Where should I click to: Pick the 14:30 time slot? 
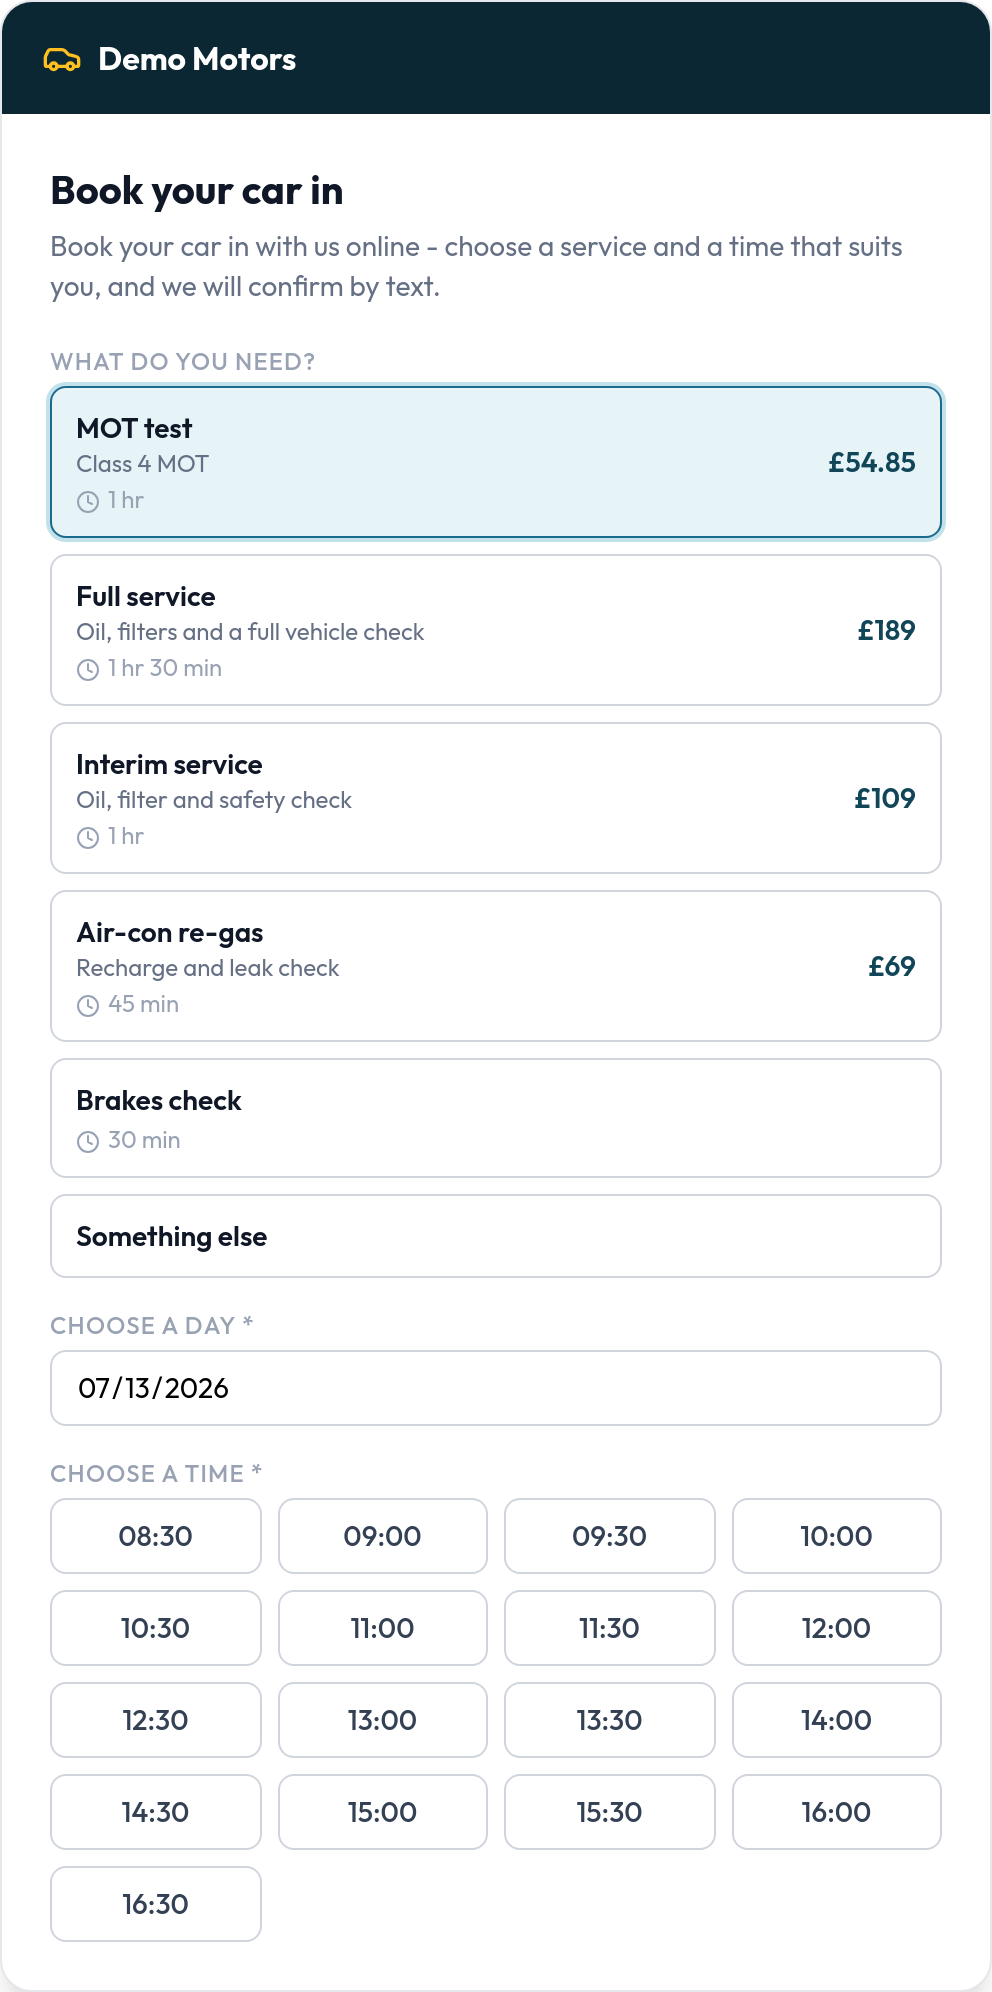156,1812
